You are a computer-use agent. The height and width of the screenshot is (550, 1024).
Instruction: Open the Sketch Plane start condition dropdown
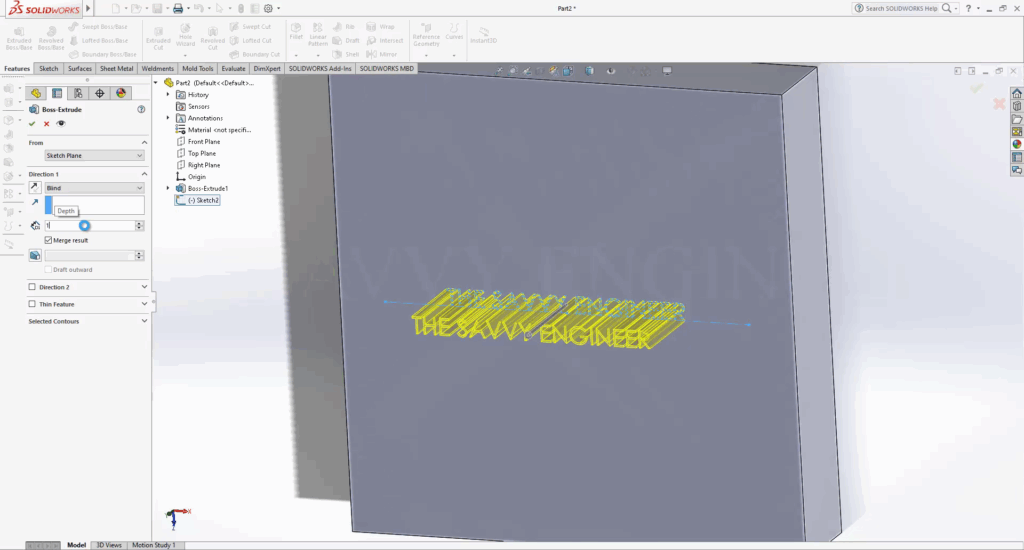pyautogui.click(x=95, y=156)
